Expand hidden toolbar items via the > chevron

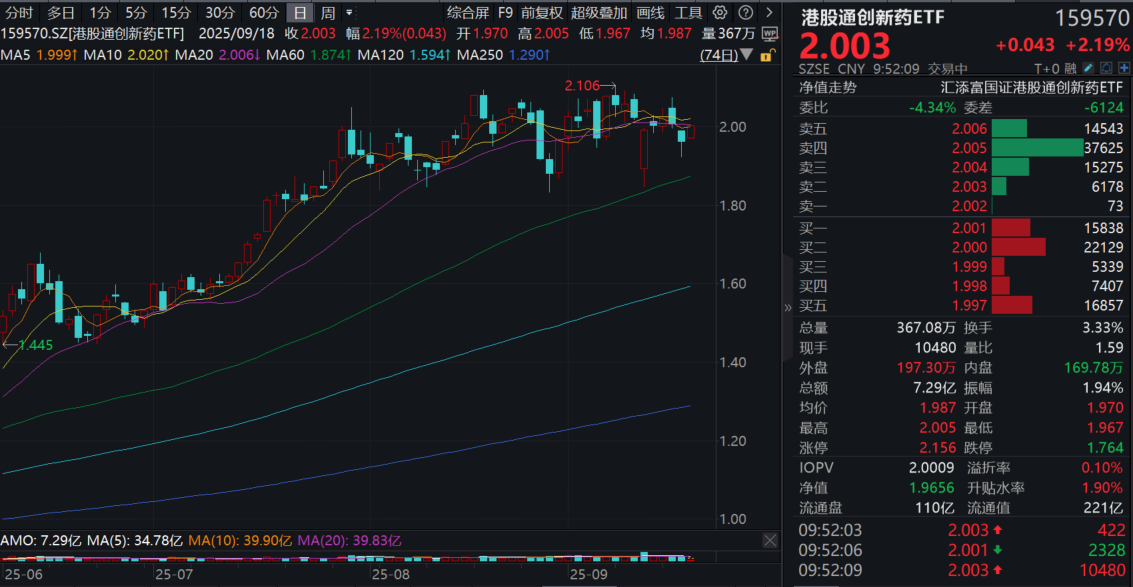(768, 12)
